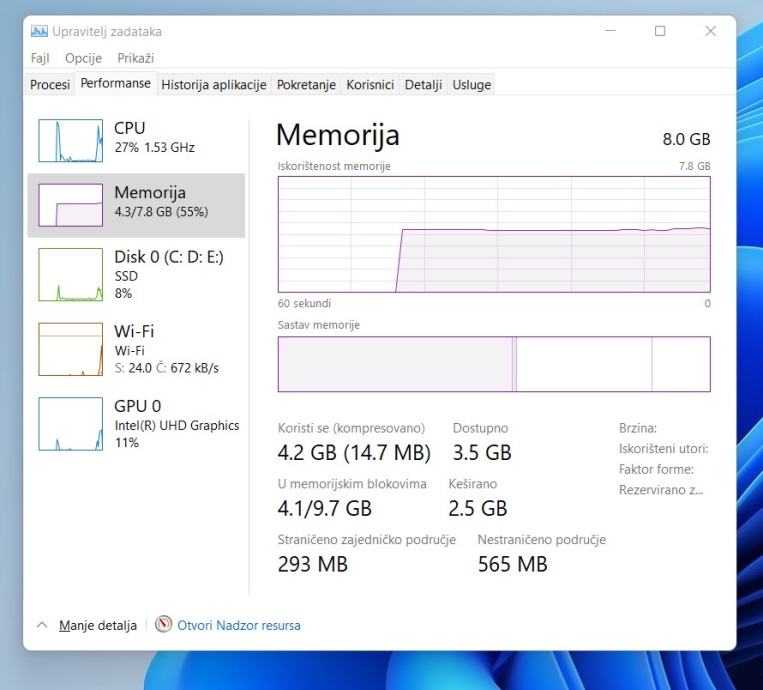
Task: Click the Wi-Fi mini graph thumbnail
Action: coord(70,349)
